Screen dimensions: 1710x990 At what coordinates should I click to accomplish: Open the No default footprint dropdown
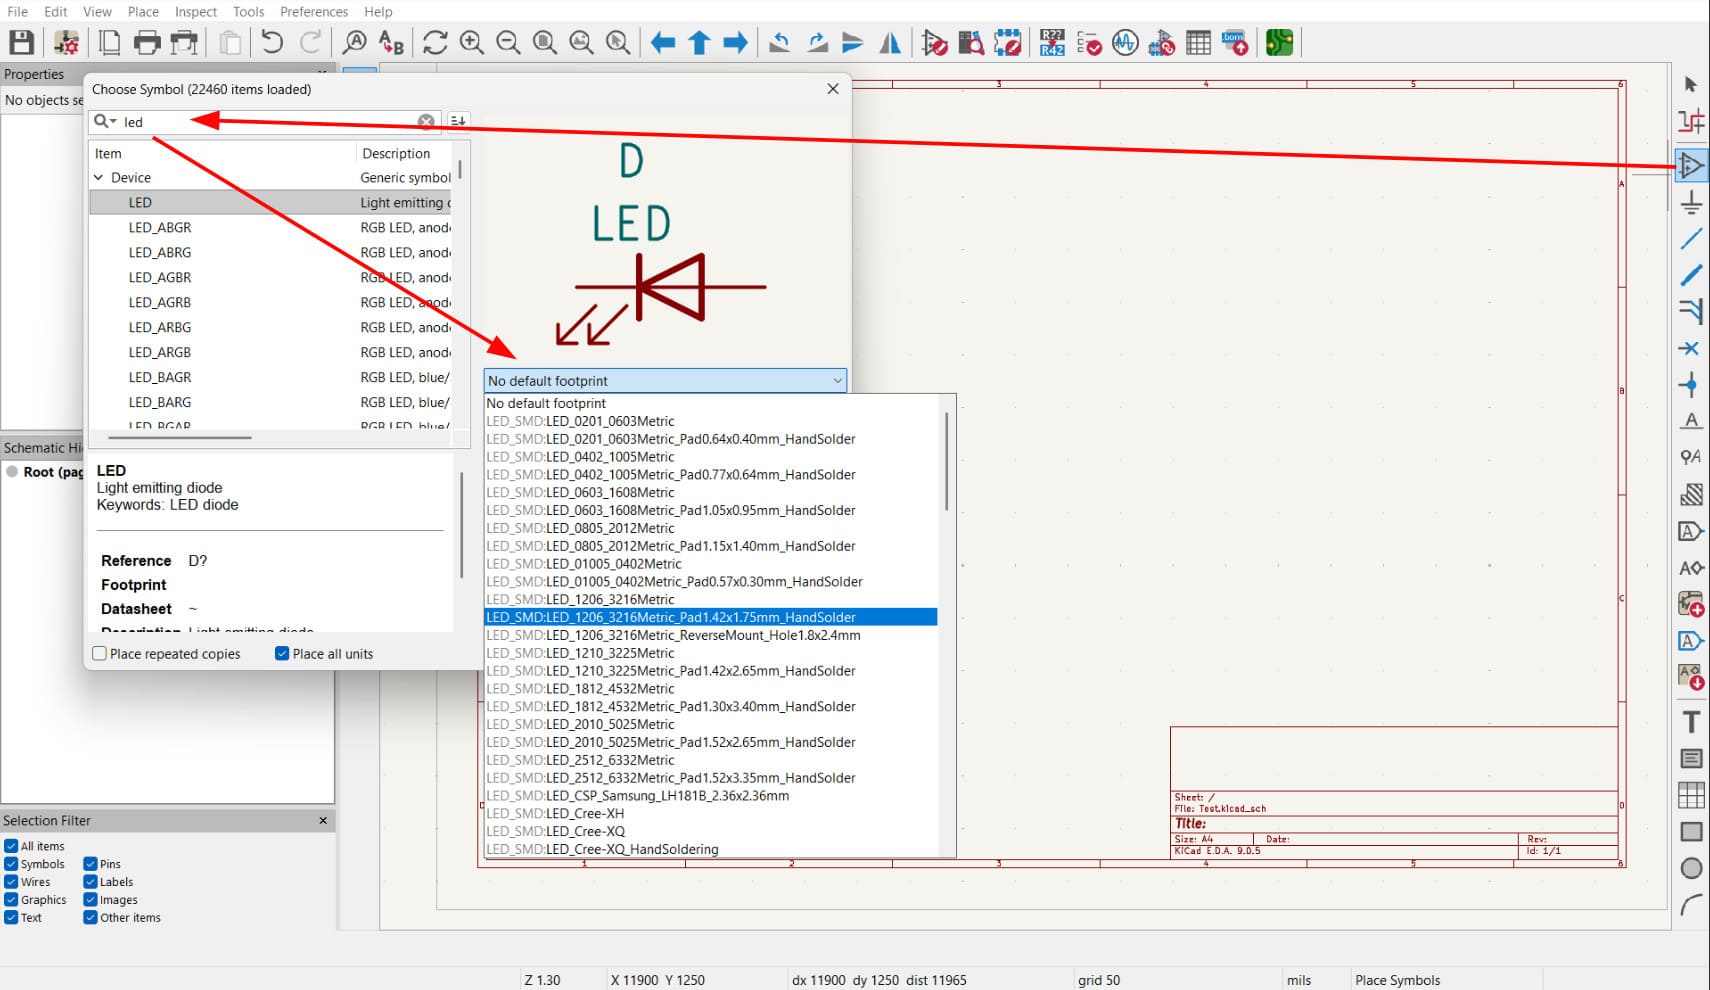coord(837,380)
